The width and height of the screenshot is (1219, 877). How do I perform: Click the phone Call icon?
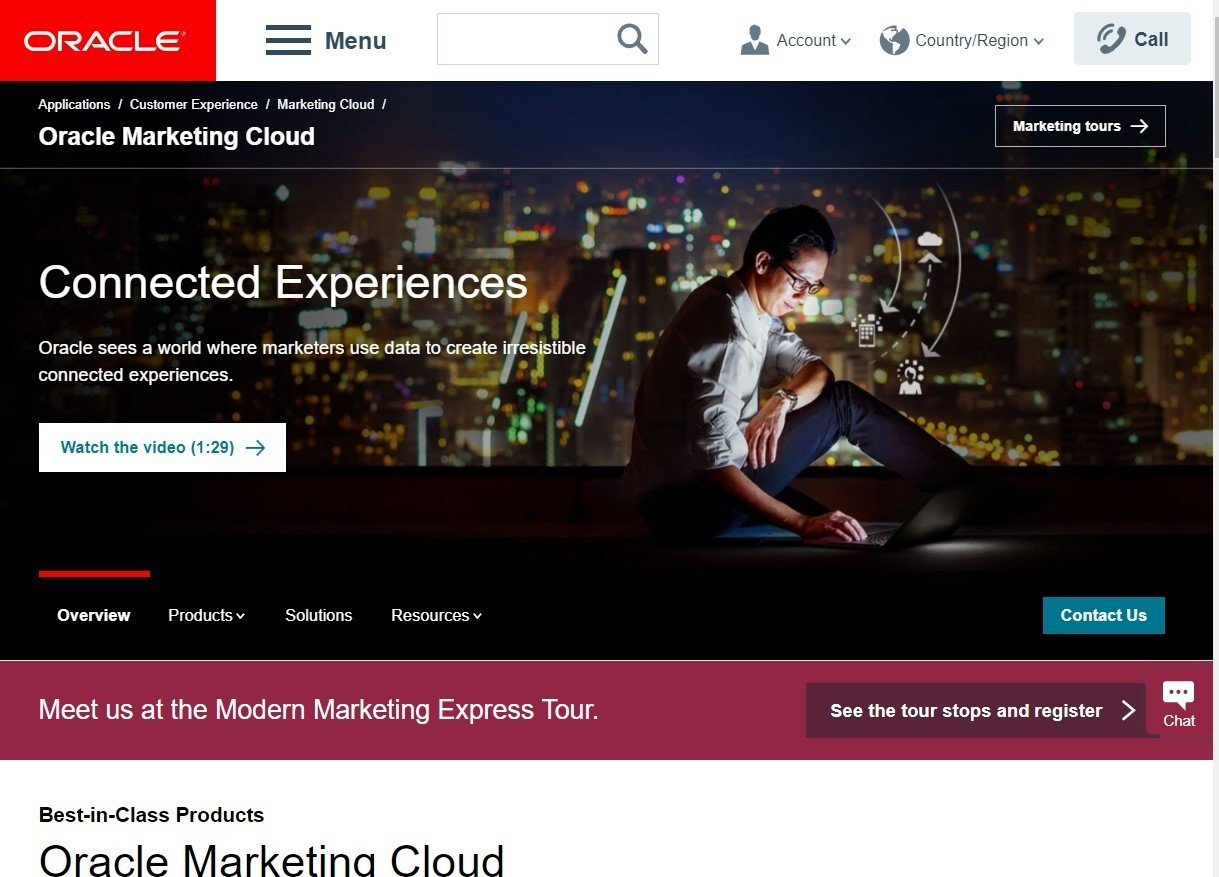(x=1110, y=39)
